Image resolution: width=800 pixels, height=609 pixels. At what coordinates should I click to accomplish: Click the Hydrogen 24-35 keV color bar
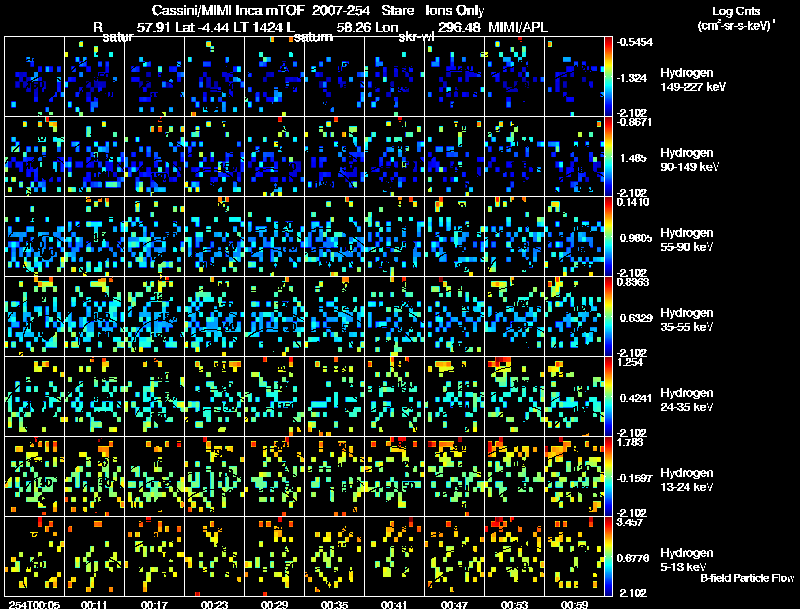pyautogui.click(x=608, y=397)
